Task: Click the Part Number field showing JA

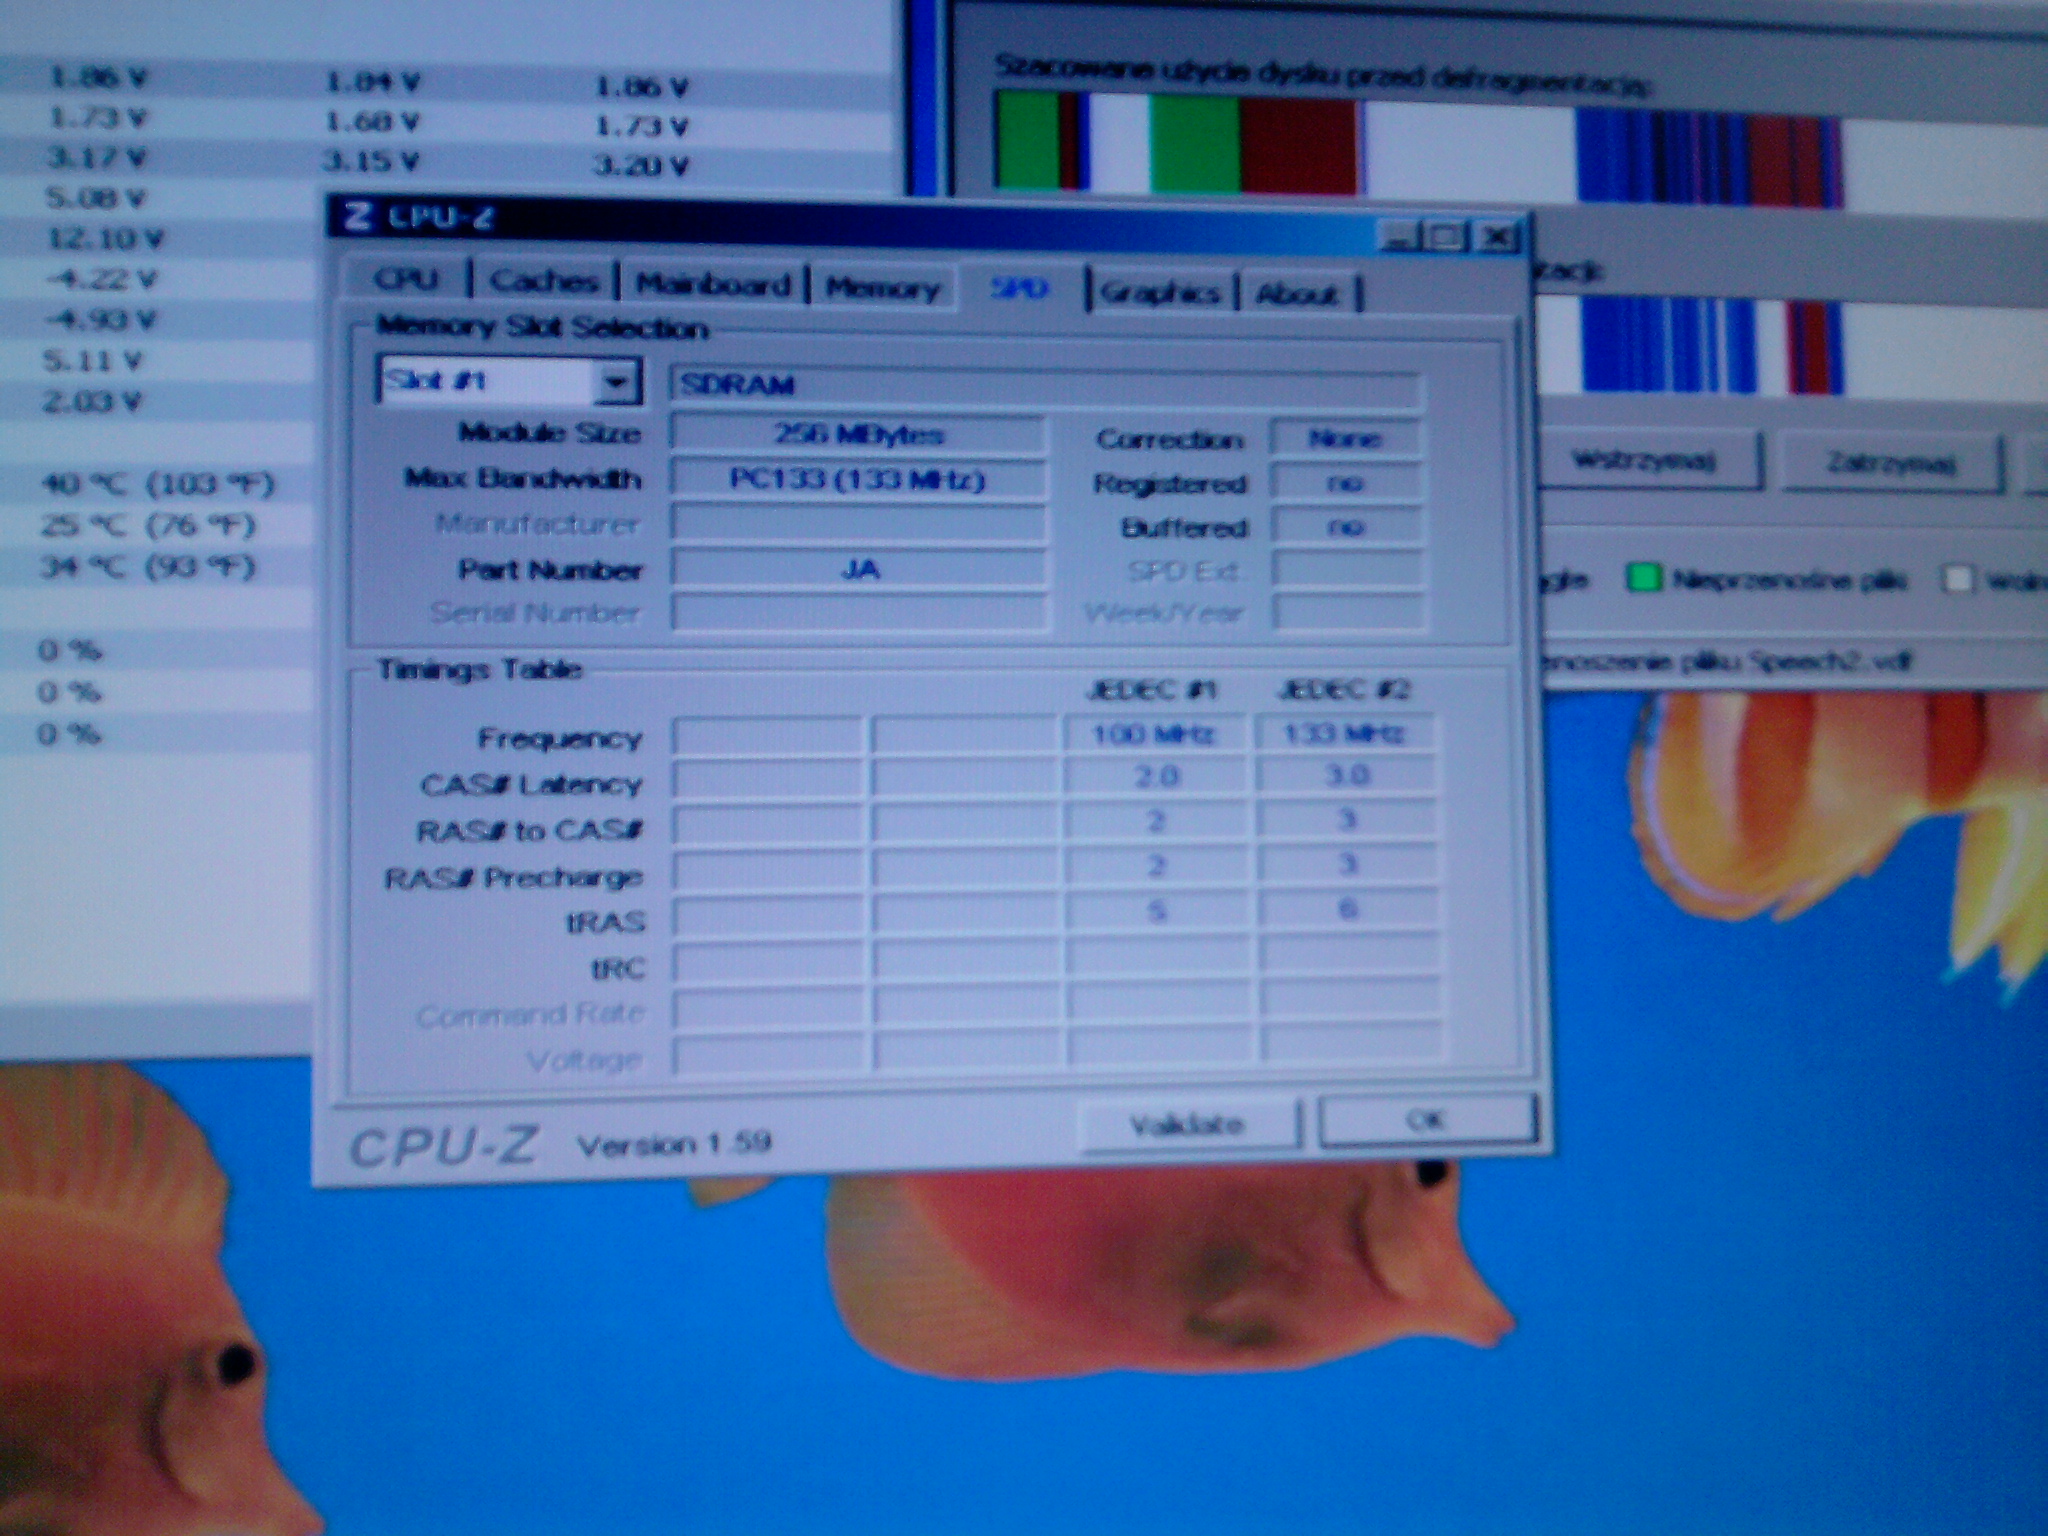Action: pyautogui.click(x=859, y=569)
